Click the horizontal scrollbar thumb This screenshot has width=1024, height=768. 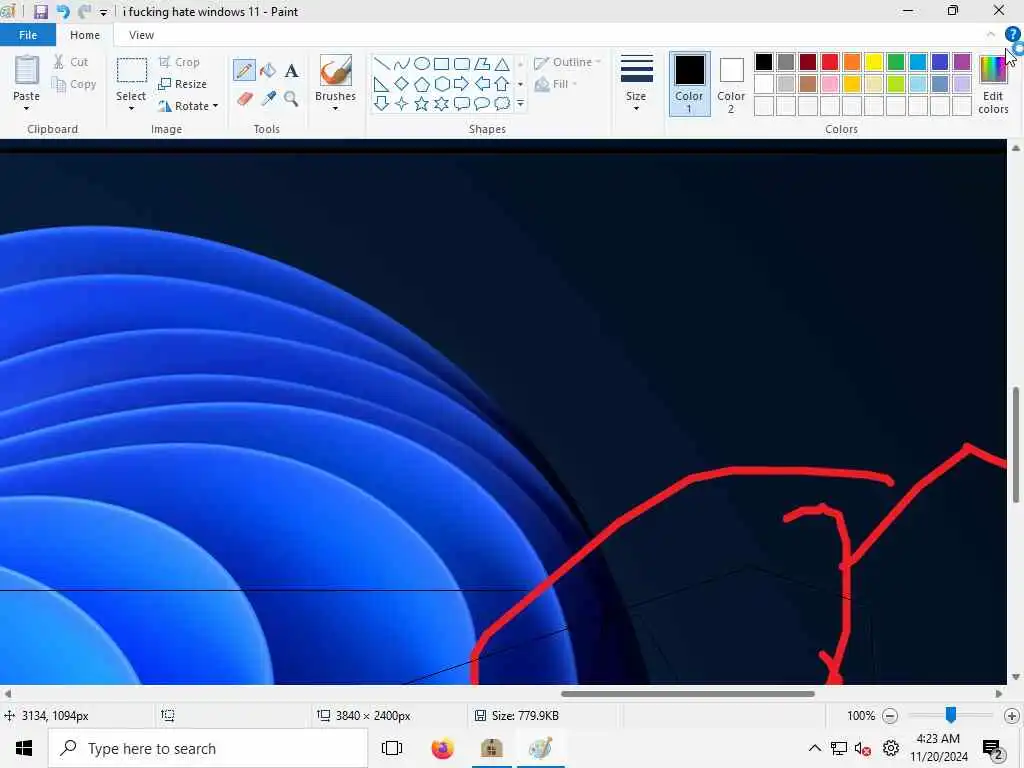(x=688, y=694)
